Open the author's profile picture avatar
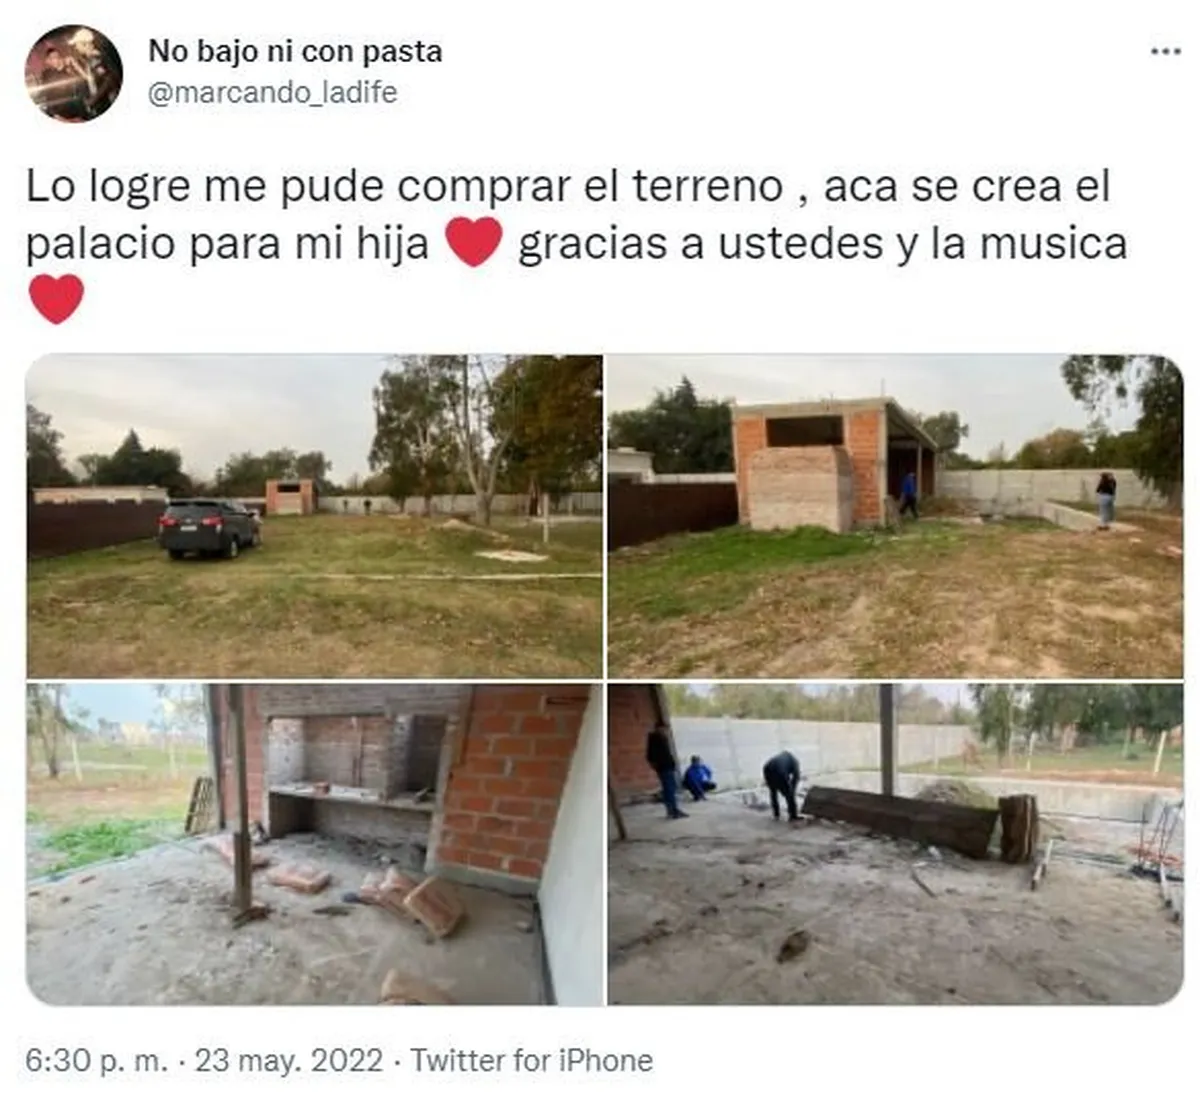Image resolution: width=1200 pixels, height=1108 pixels. (x=73, y=73)
